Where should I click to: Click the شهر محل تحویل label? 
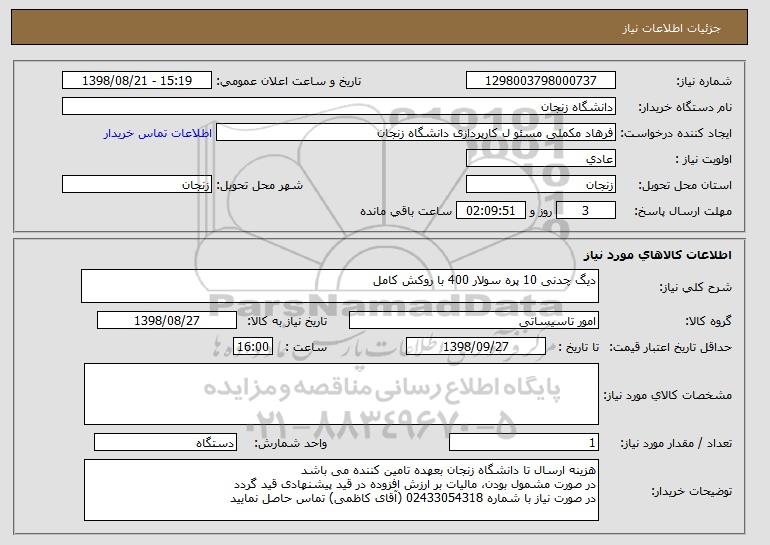[x=260, y=185]
